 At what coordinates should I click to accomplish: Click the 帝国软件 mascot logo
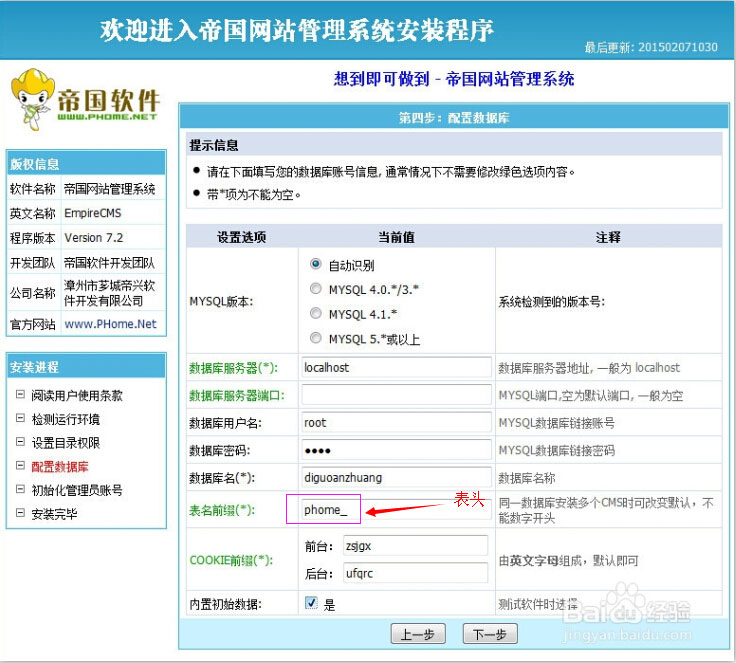(x=85, y=100)
